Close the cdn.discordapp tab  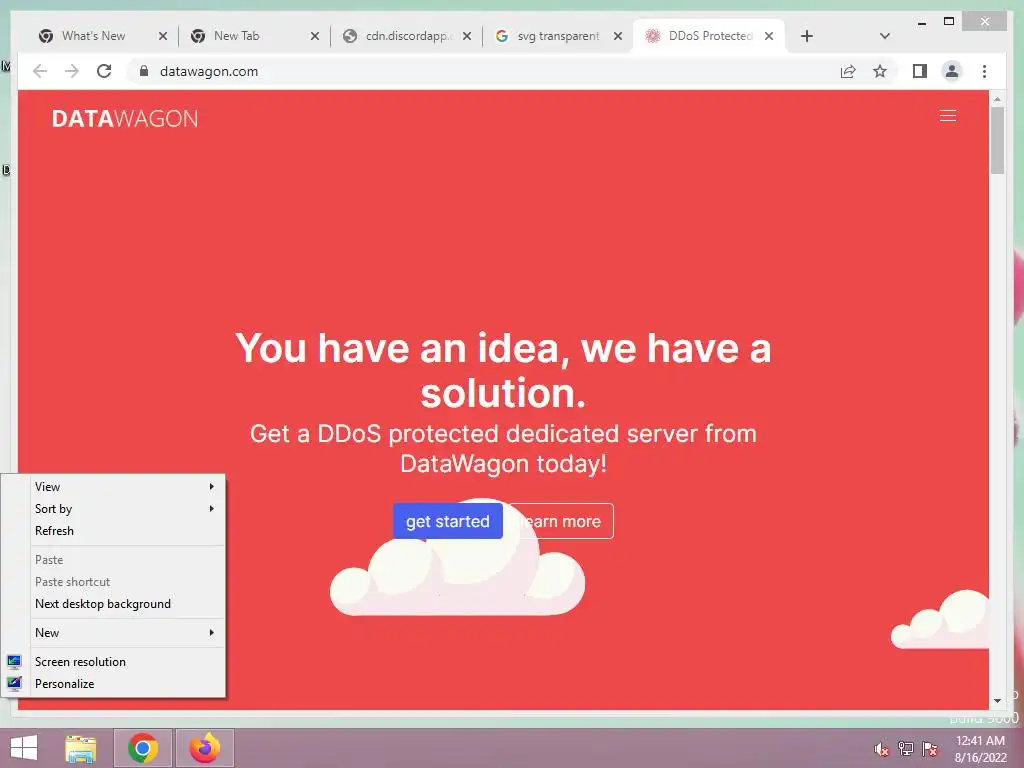[x=467, y=36]
